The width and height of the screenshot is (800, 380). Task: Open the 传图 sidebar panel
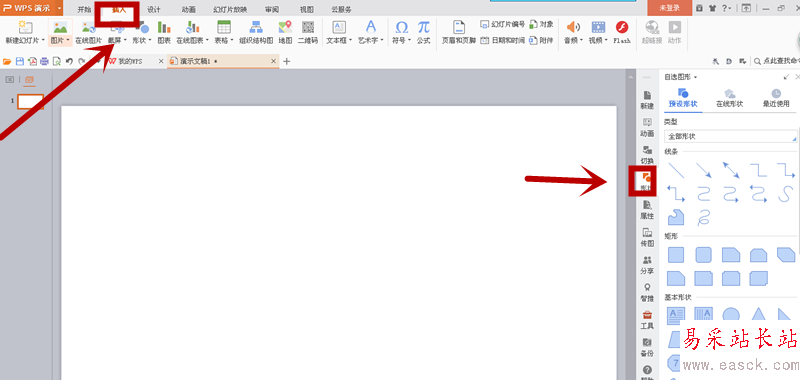point(647,238)
